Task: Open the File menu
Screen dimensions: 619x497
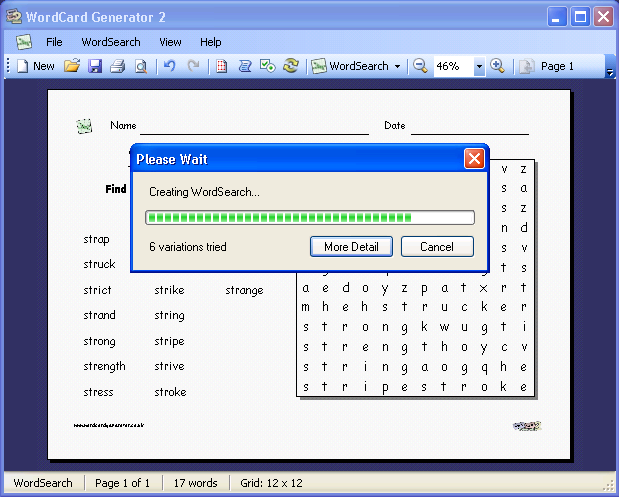Action: coord(54,42)
